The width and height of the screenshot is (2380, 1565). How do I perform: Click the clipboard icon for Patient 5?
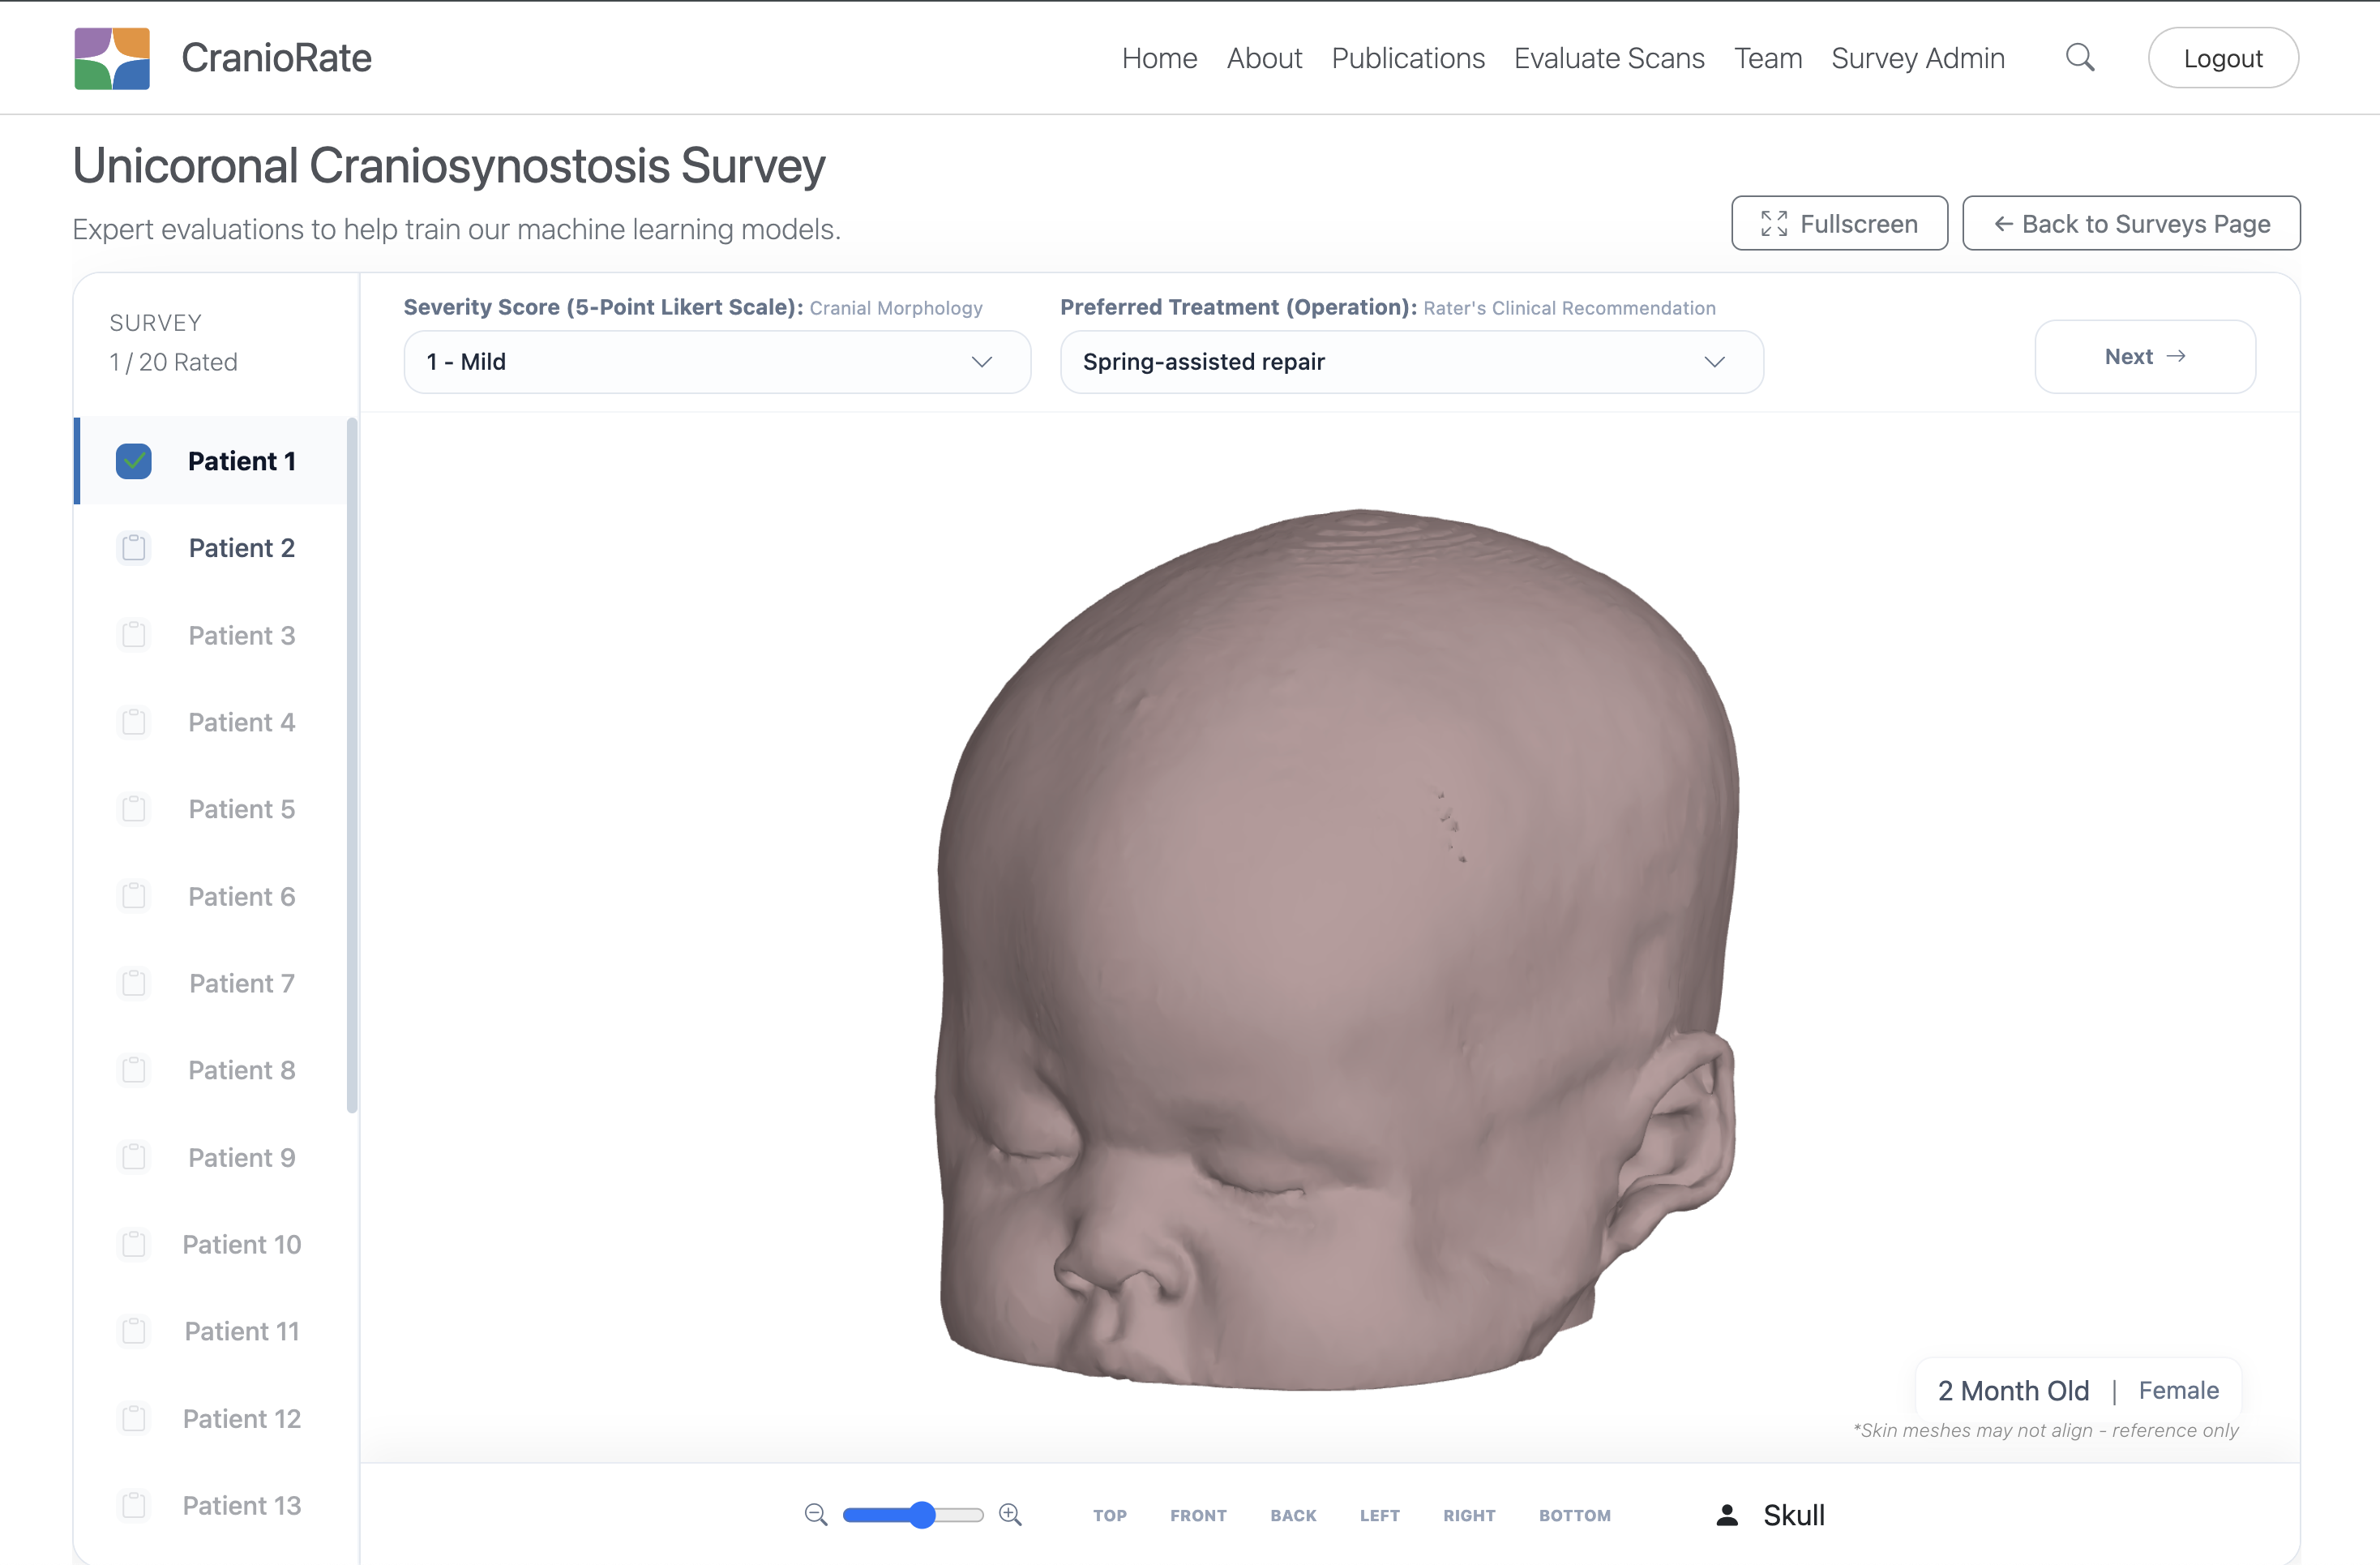point(134,809)
